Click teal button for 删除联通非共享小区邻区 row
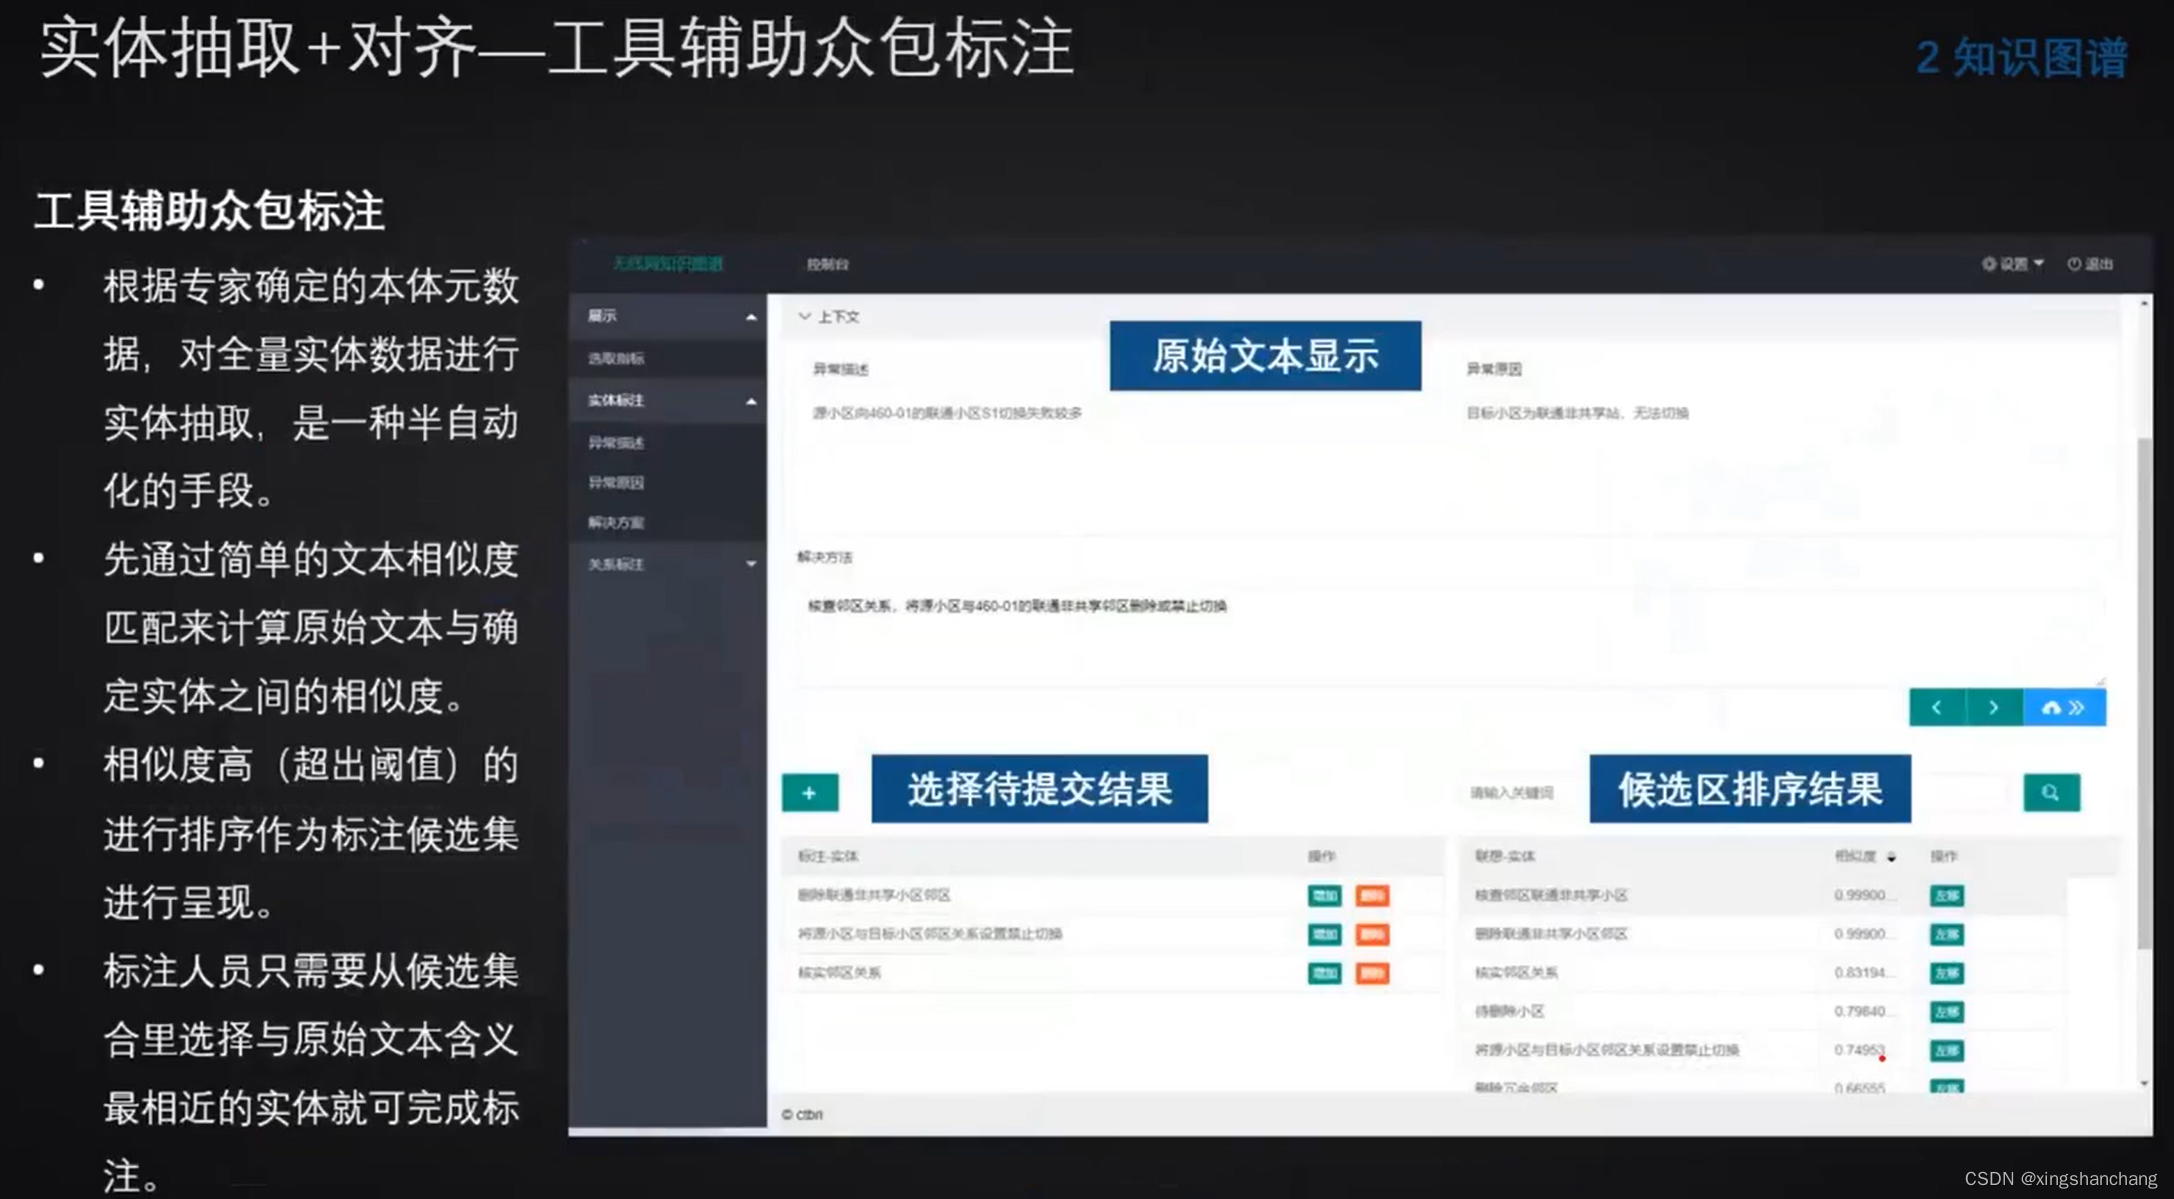Image resolution: width=2174 pixels, height=1199 pixels. [1324, 895]
